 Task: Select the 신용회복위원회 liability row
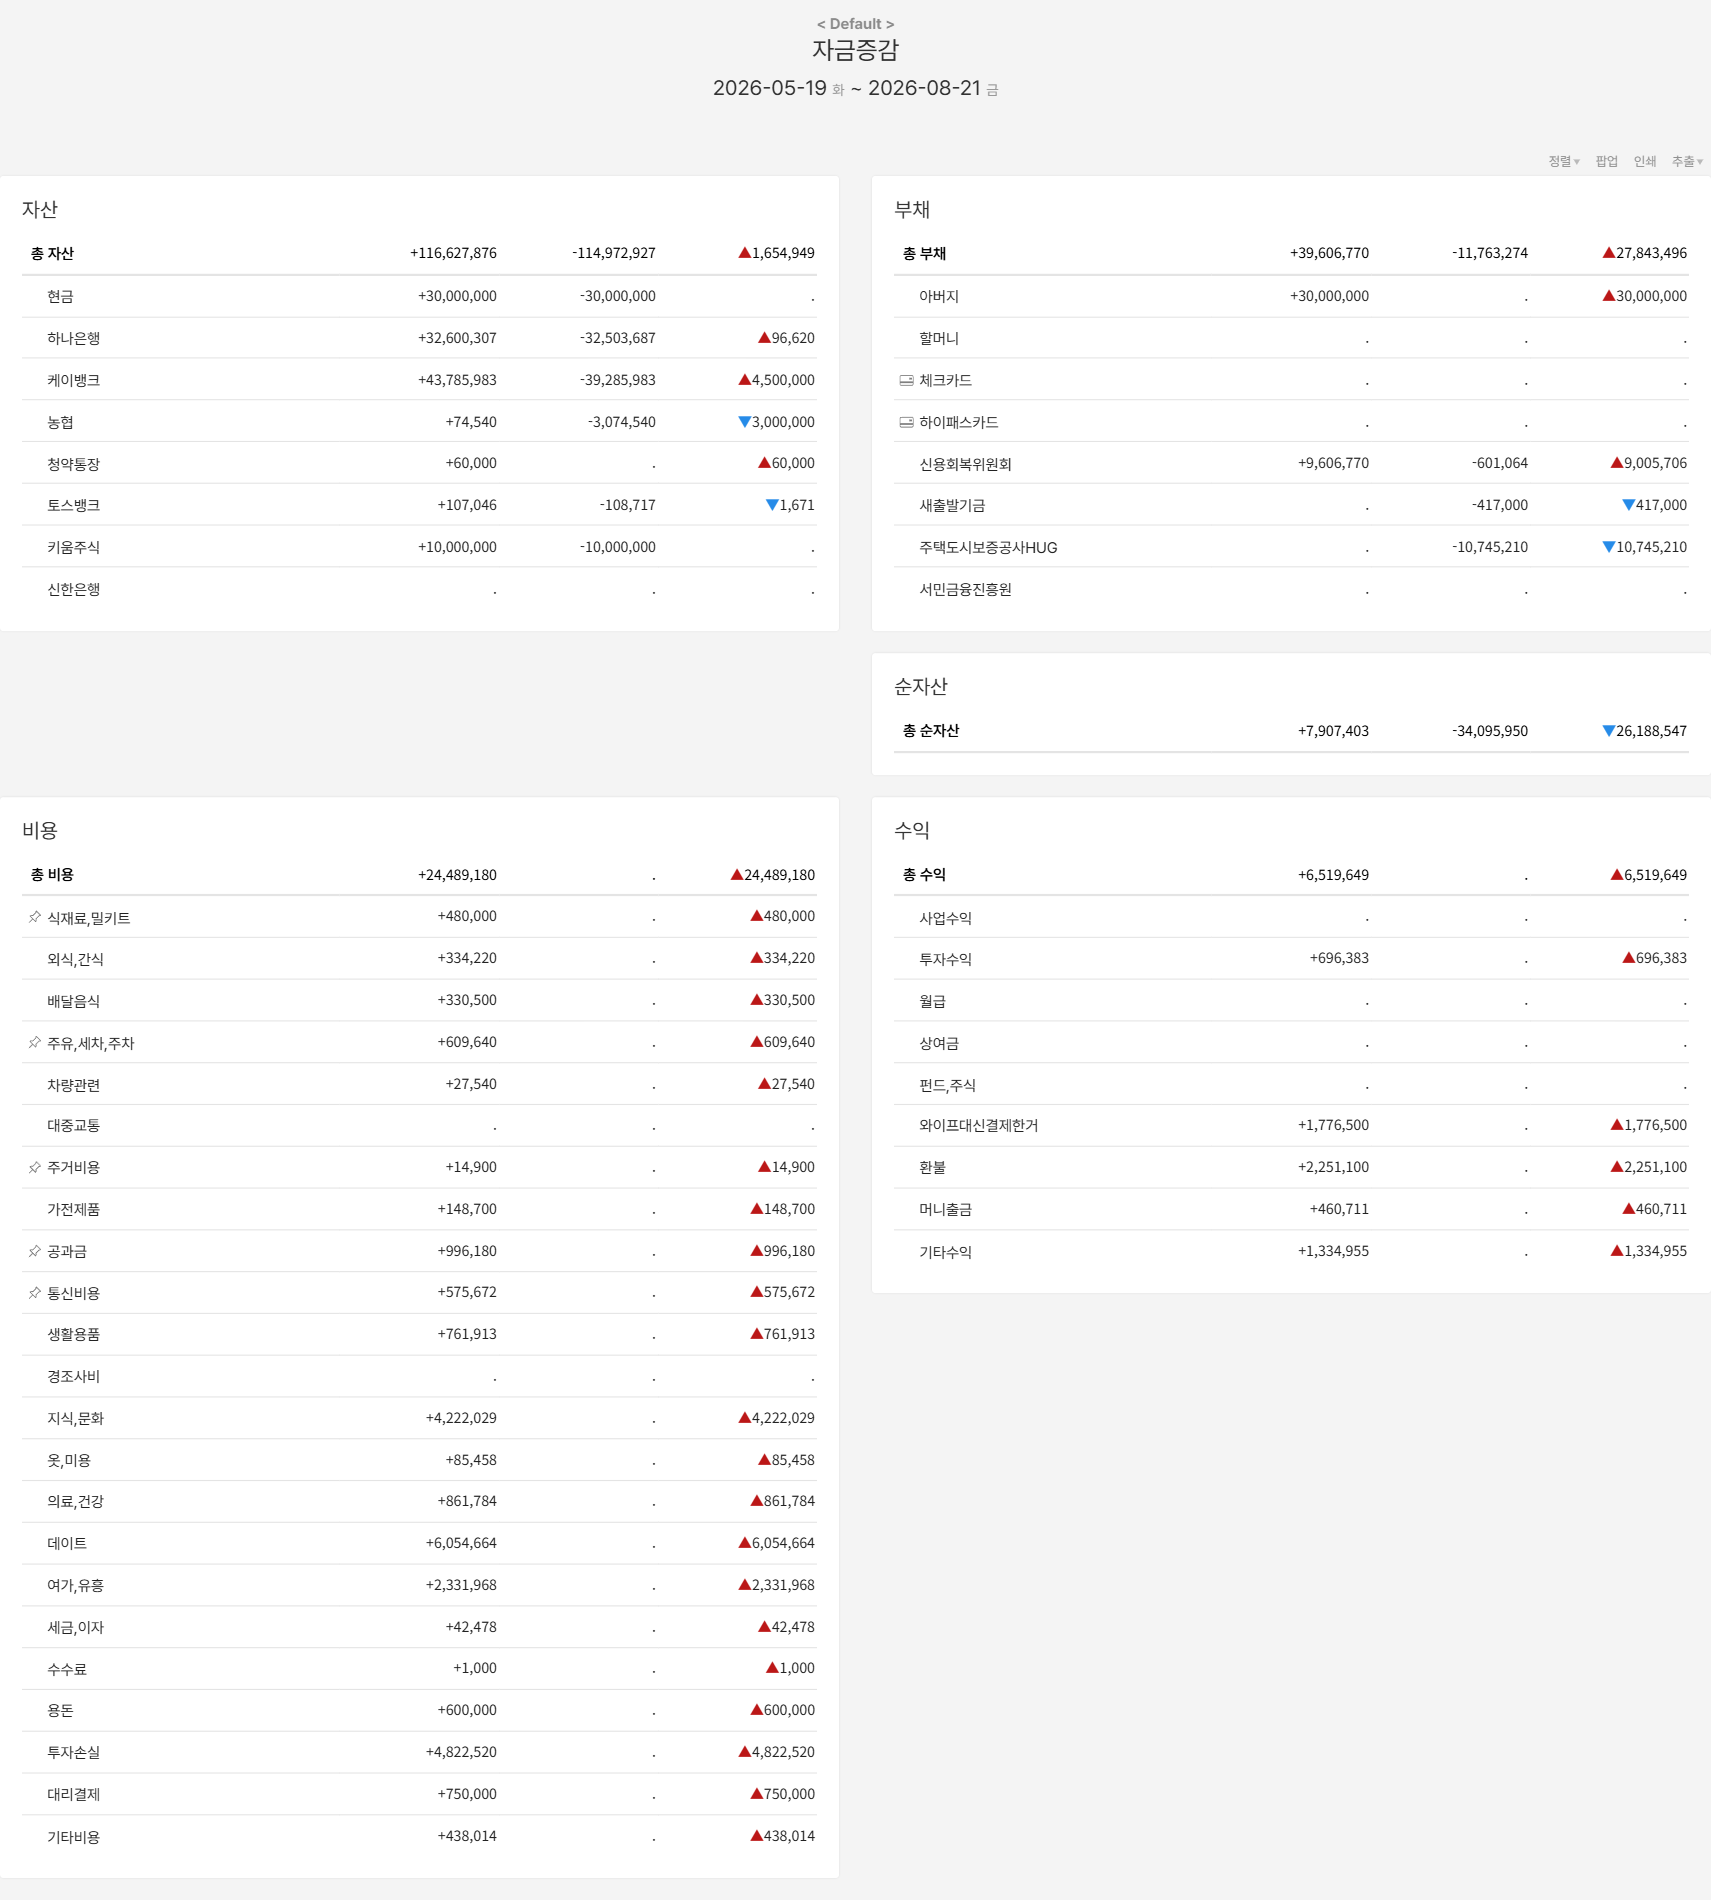pos(1291,464)
